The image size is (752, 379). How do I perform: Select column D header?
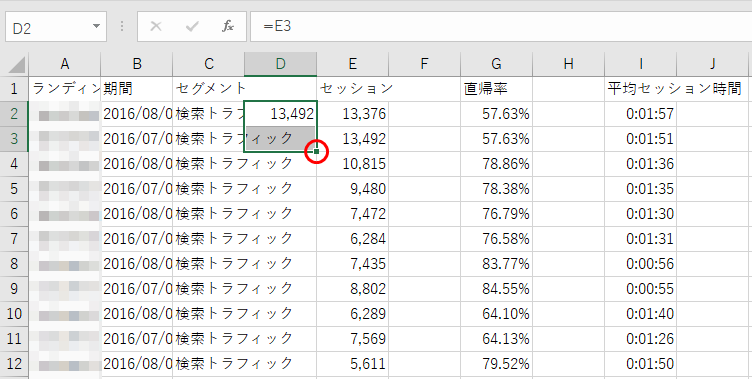[x=281, y=64]
